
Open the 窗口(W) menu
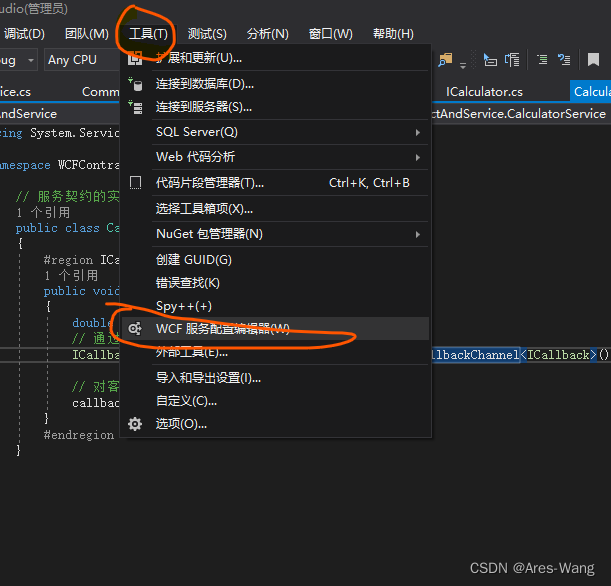[x=330, y=34]
